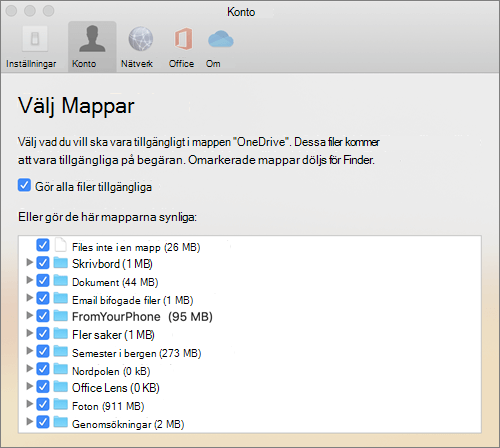
Task: Select row Fler saker (1 MB)
Action: click(x=113, y=335)
